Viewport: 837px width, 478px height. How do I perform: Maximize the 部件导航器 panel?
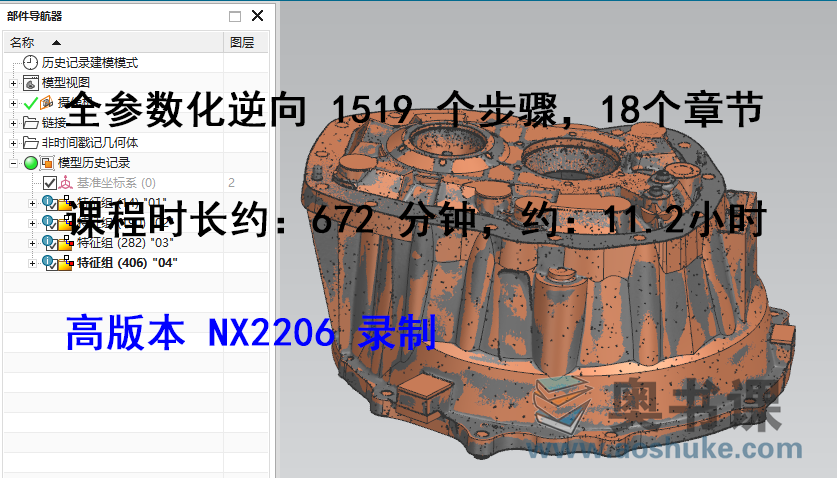click(235, 16)
